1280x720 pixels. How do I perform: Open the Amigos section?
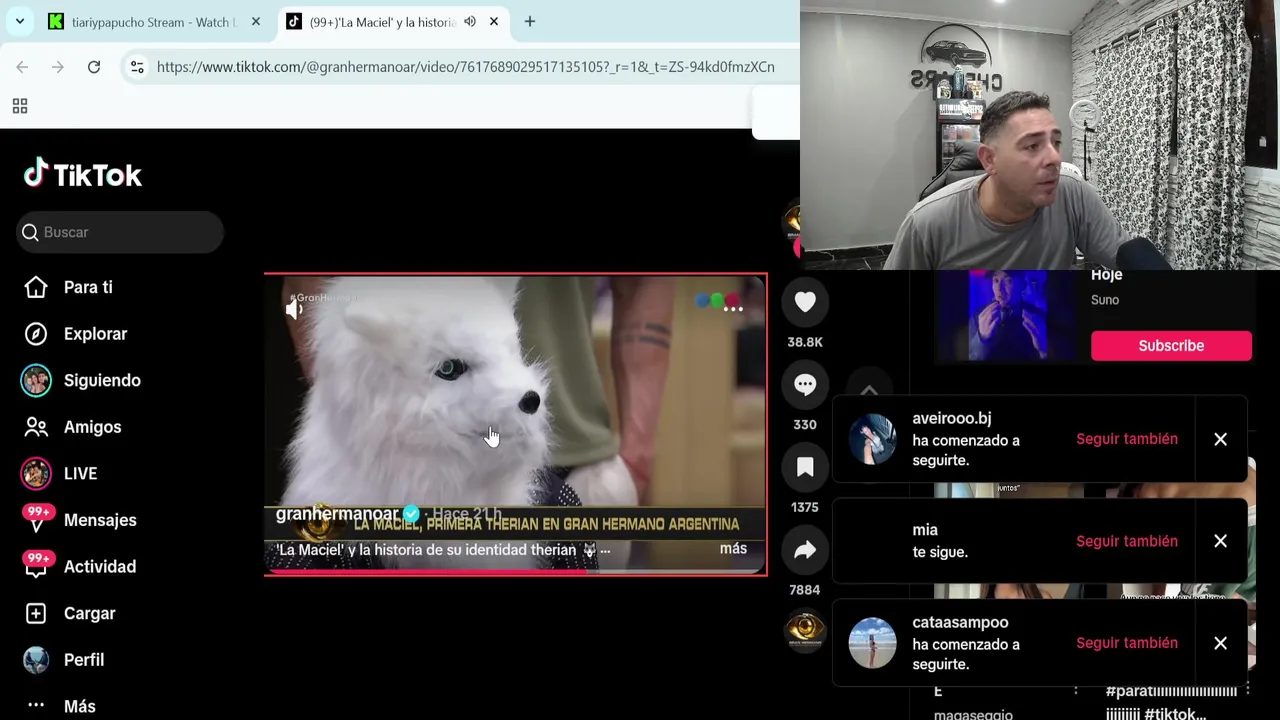coord(92,427)
